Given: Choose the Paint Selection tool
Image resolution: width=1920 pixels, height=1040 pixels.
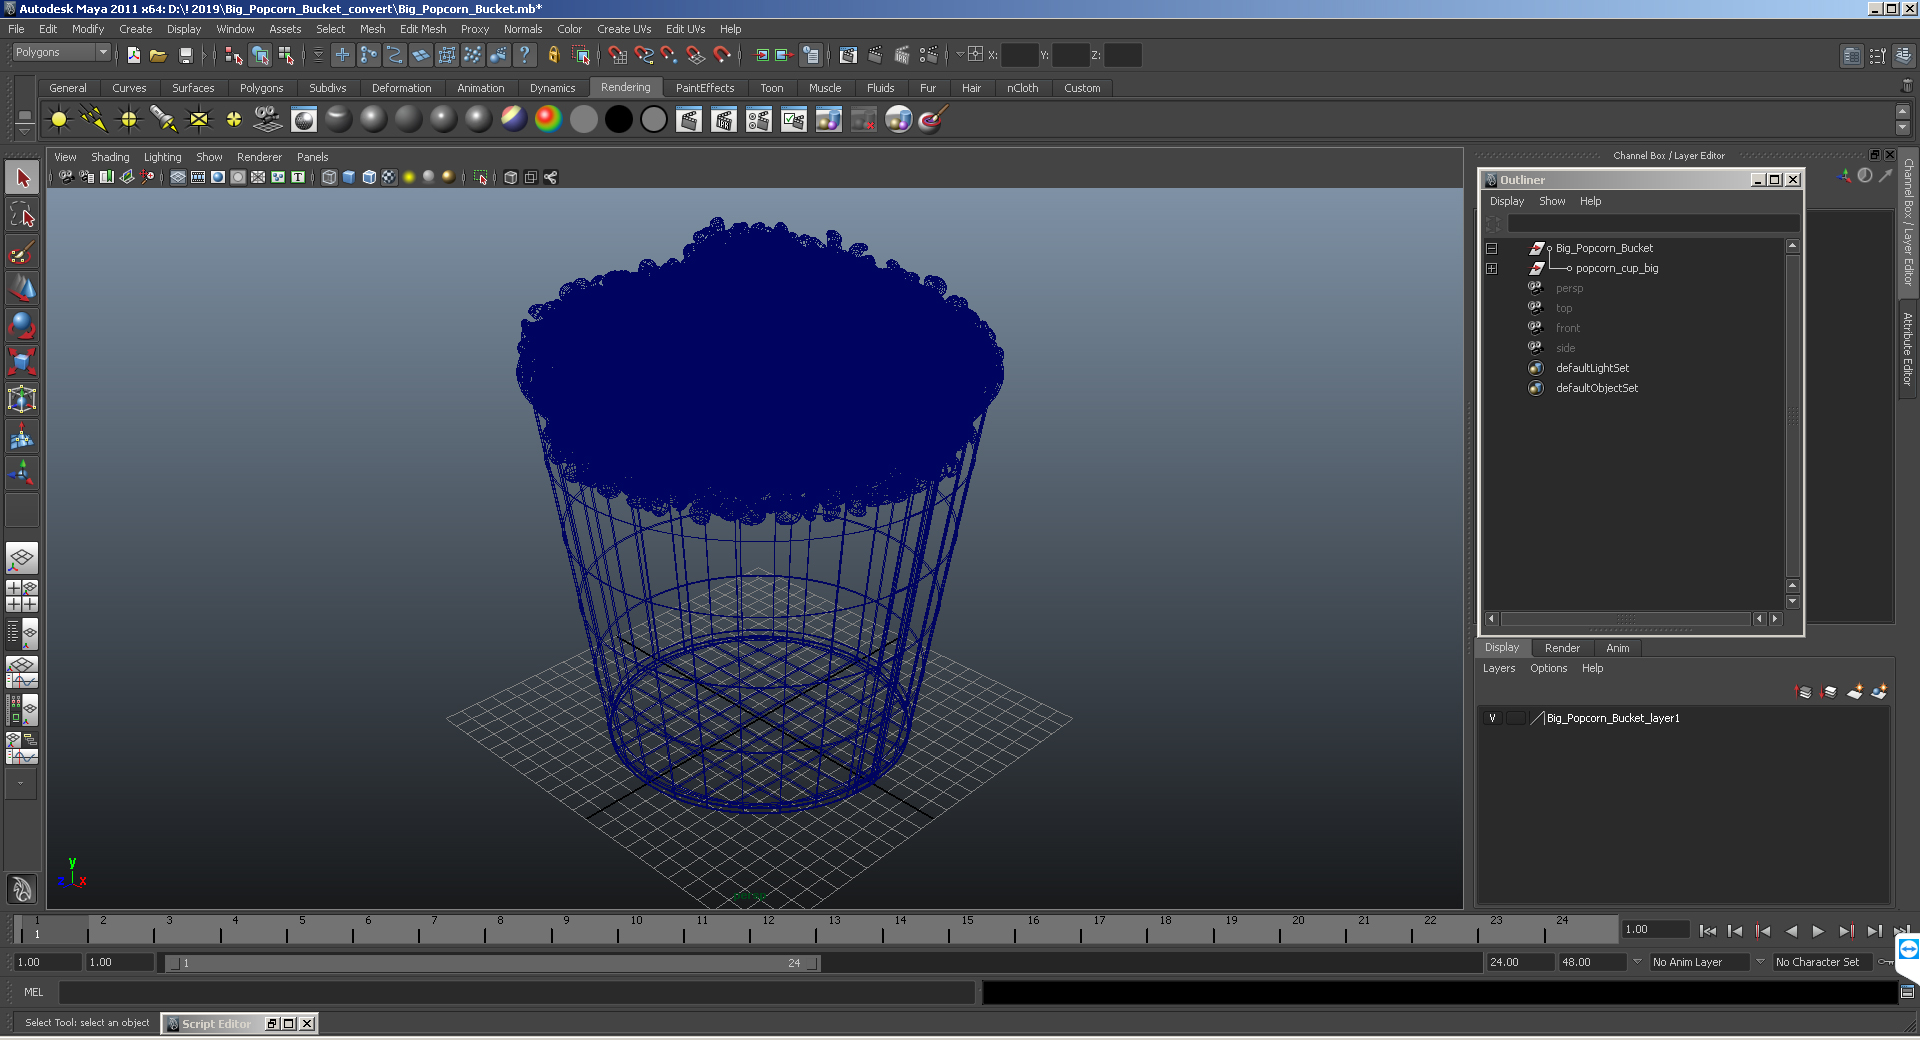Looking at the screenshot, I should 22,252.
